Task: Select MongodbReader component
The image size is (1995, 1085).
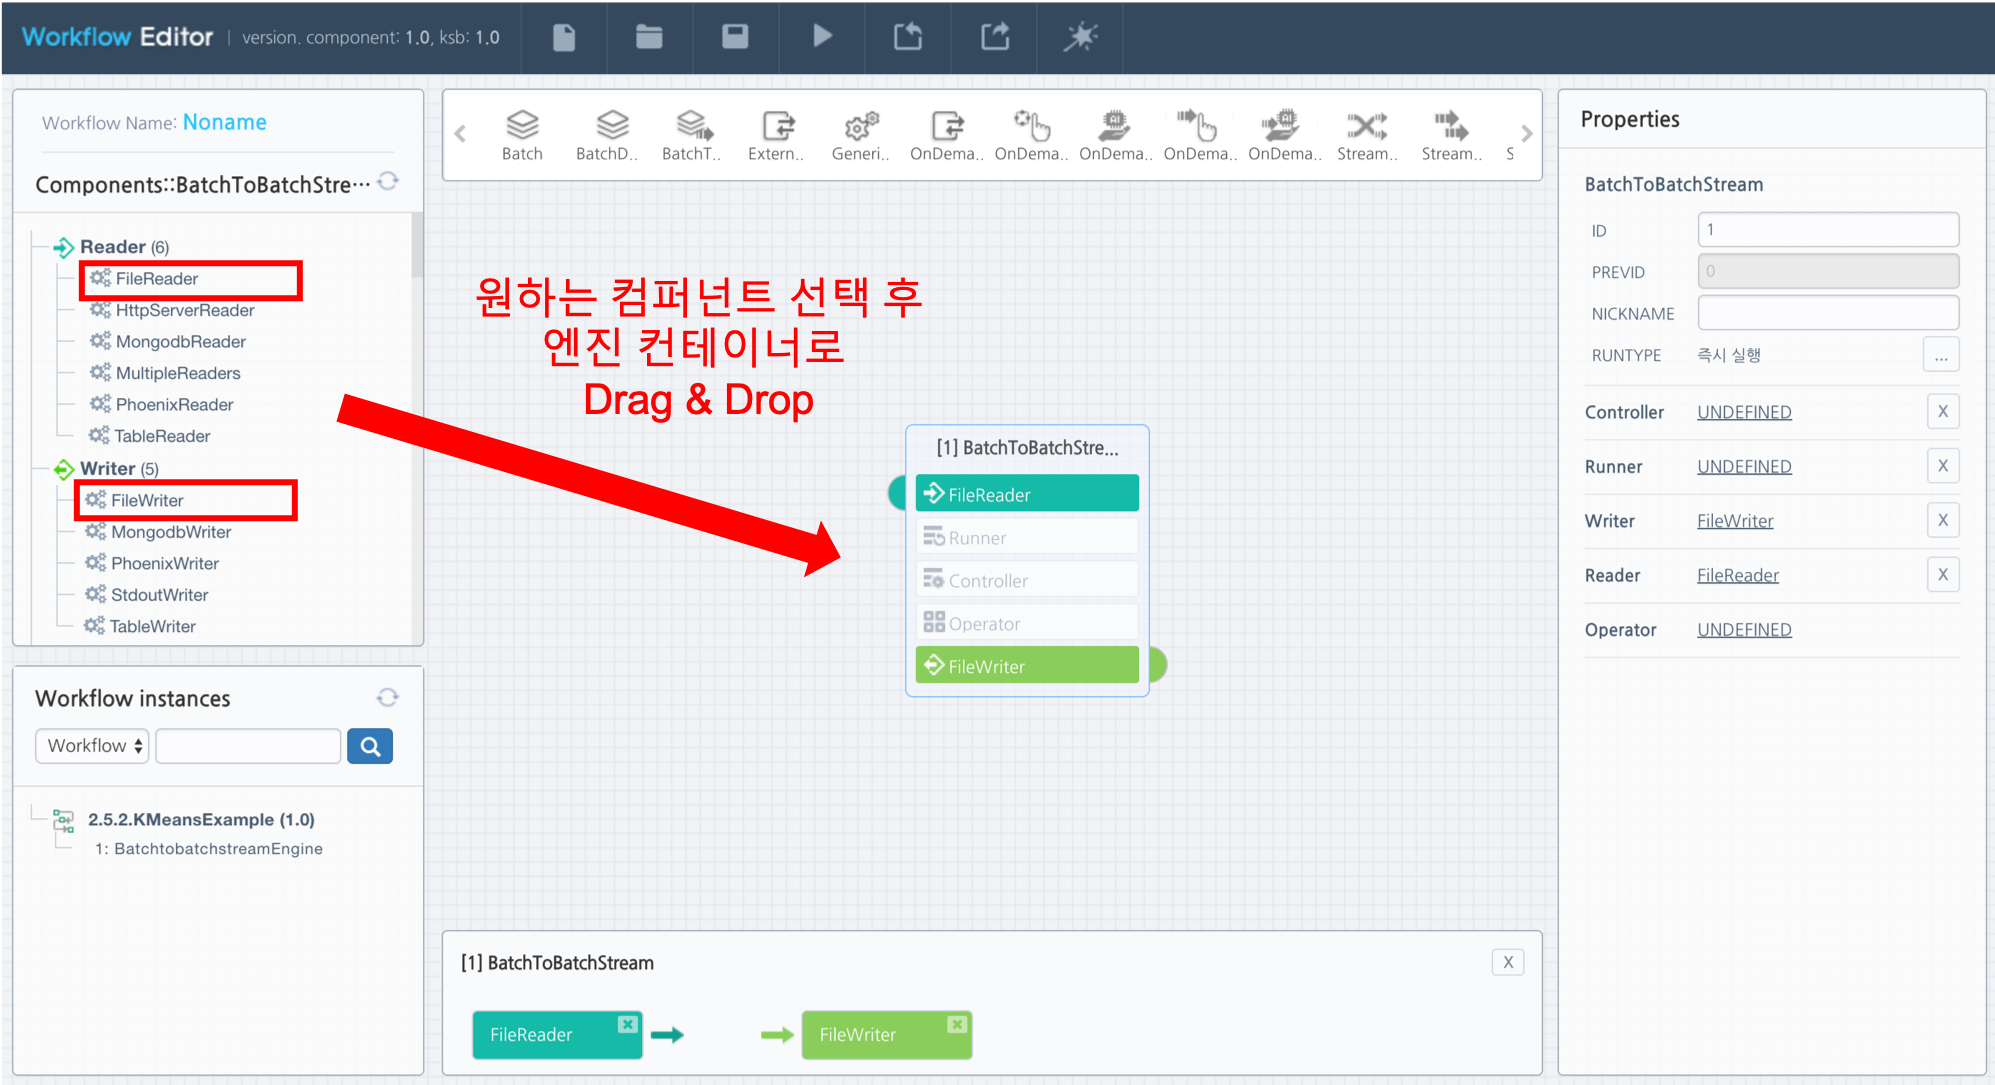Action: [x=168, y=342]
